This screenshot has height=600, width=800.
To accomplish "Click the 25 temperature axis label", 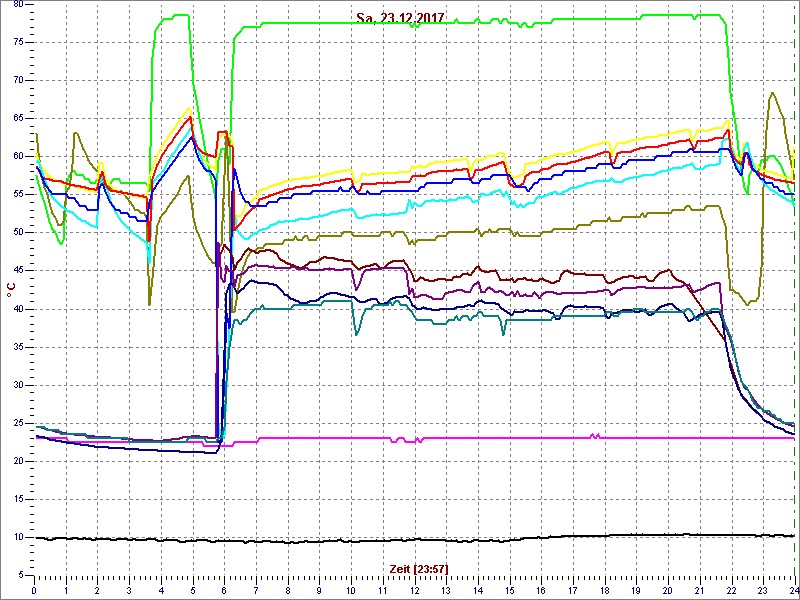I will point(18,423).
